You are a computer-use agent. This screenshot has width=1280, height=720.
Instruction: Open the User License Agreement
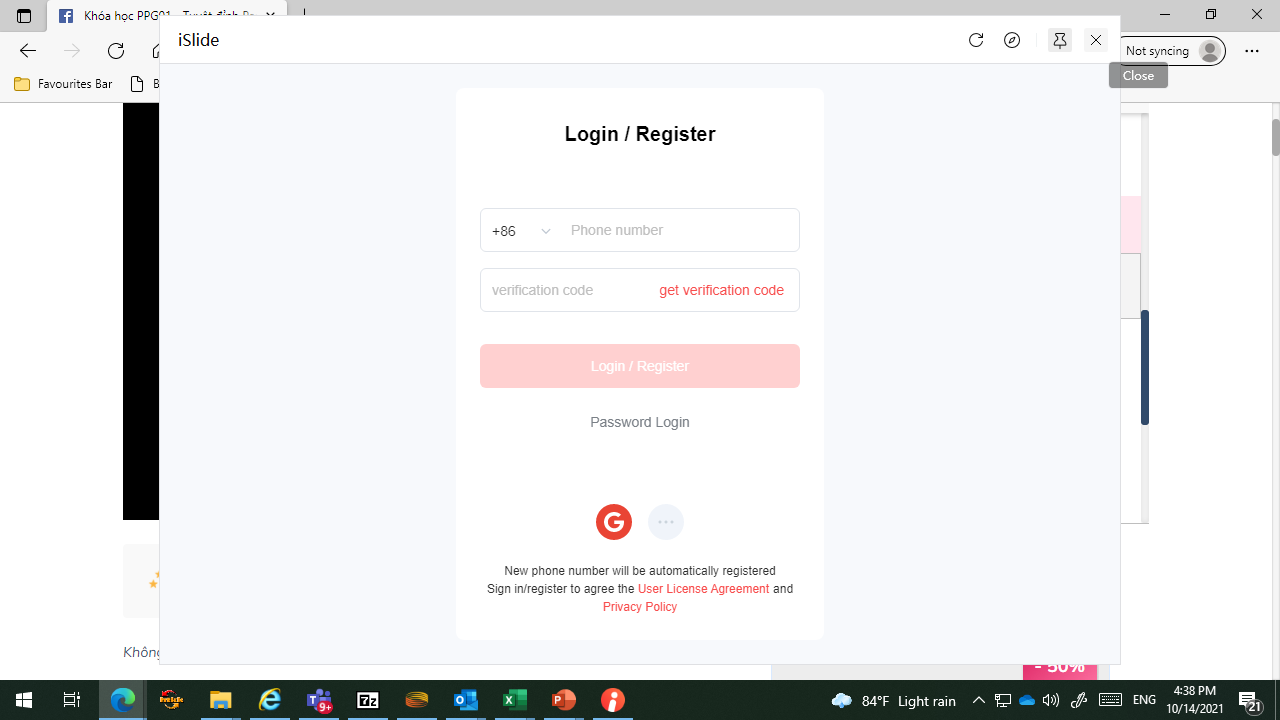click(703, 589)
